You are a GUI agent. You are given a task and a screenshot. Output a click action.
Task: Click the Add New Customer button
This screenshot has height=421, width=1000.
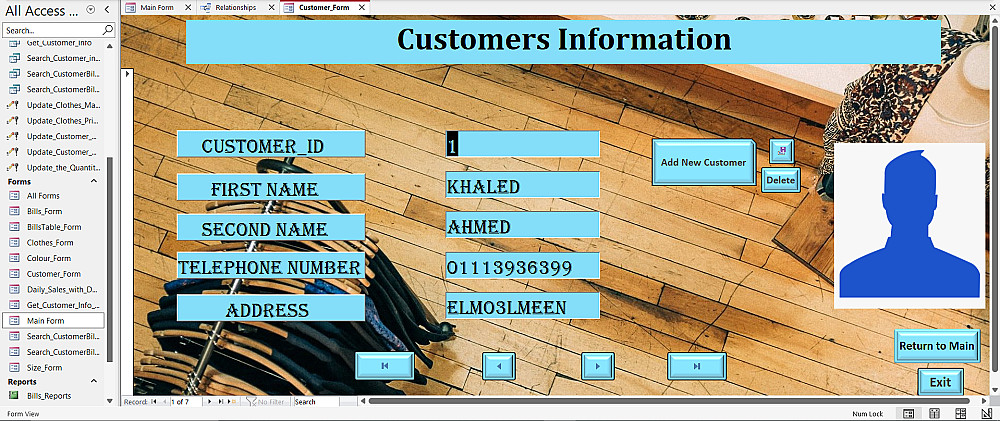click(703, 163)
